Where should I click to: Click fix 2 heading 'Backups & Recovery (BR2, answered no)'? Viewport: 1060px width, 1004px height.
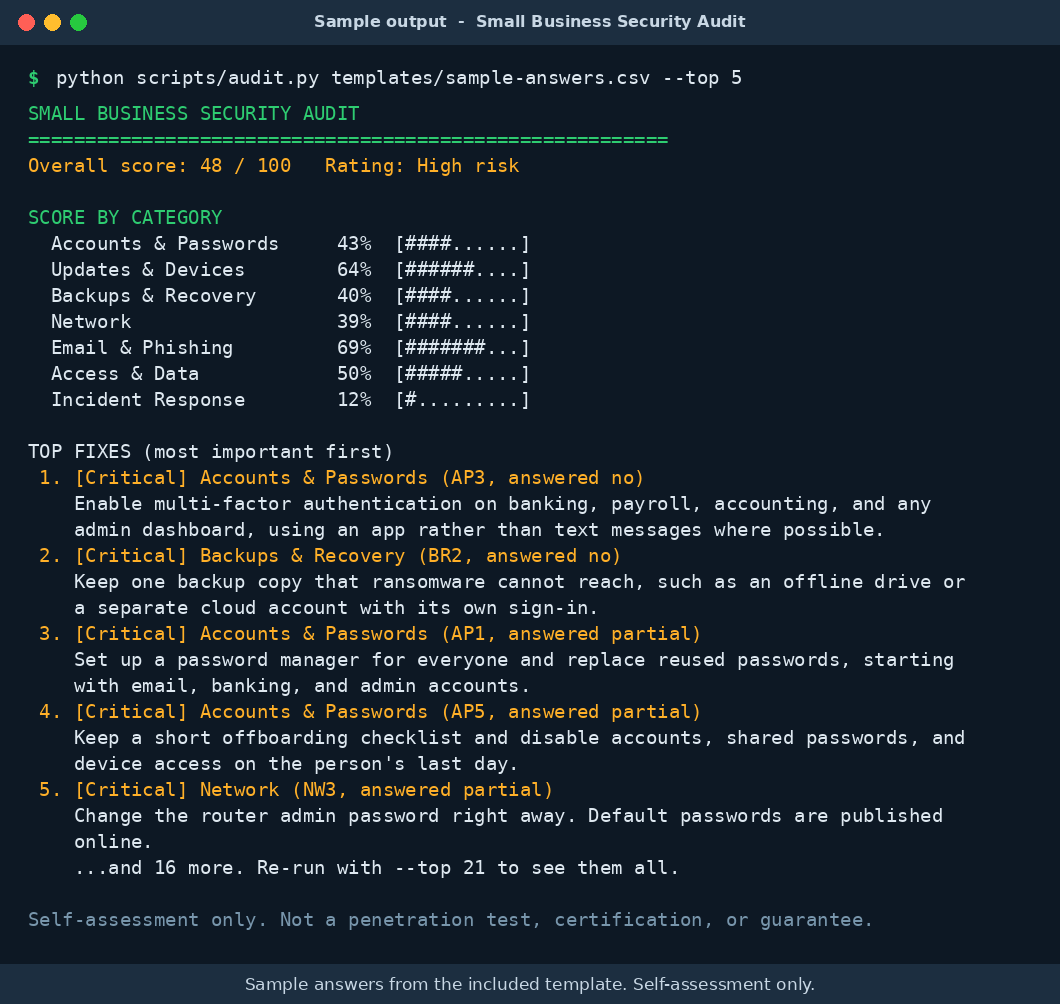[410, 556]
